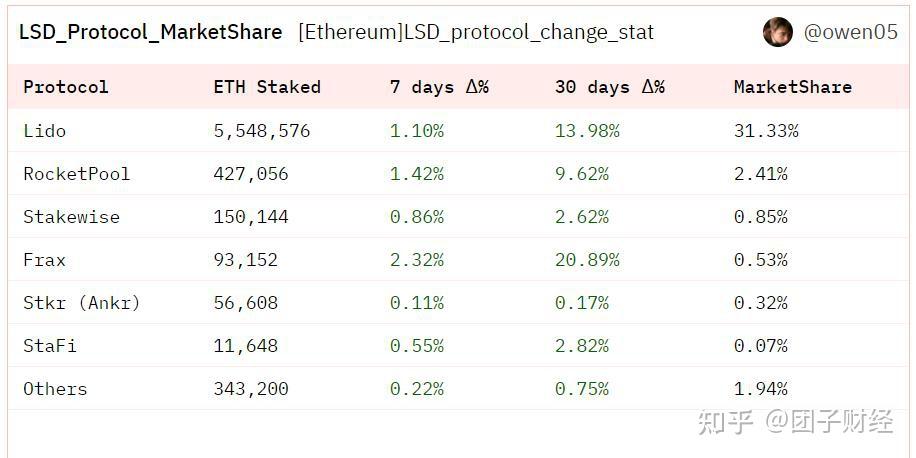The width and height of the screenshot is (916, 458).
Task: Select the RocketPool protocol cell
Action: point(77,174)
